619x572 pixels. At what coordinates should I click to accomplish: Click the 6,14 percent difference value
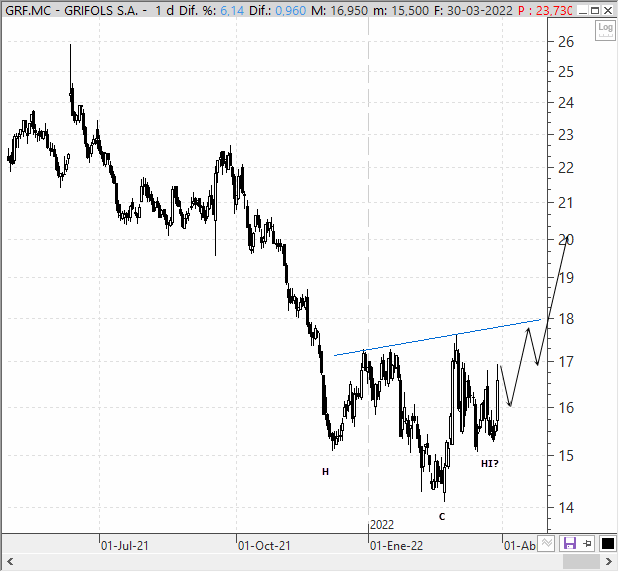pyautogui.click(x=232, y=11)
